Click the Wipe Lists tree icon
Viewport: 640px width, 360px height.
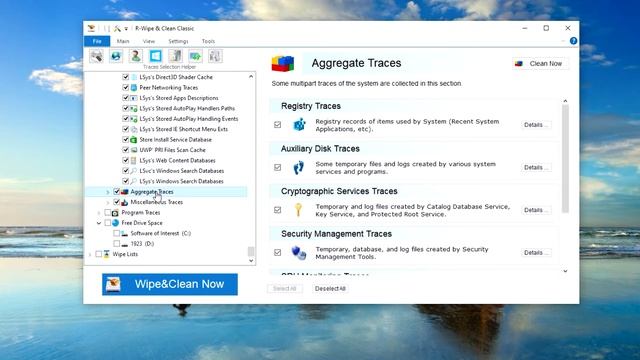coord(107,254)
